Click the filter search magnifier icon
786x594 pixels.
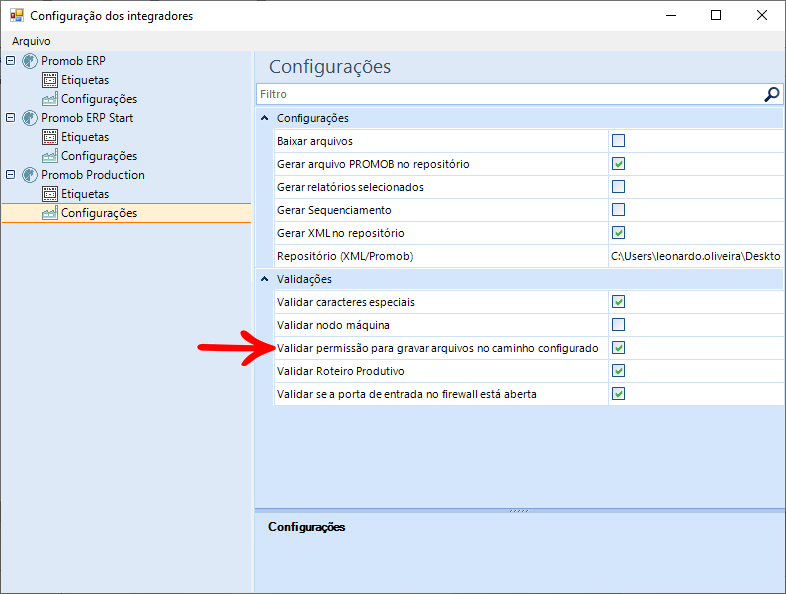[771, 94]
